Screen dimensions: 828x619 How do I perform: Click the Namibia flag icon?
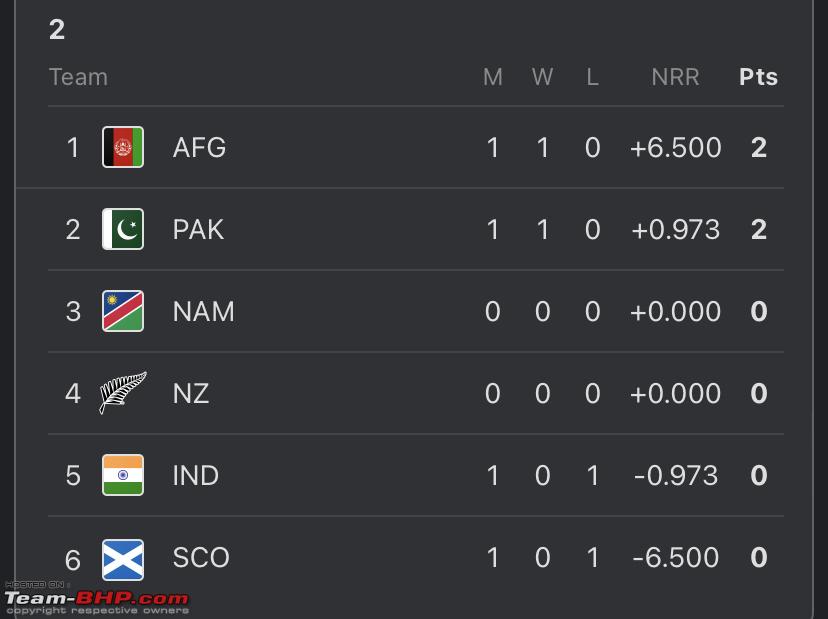pos(123,311)
